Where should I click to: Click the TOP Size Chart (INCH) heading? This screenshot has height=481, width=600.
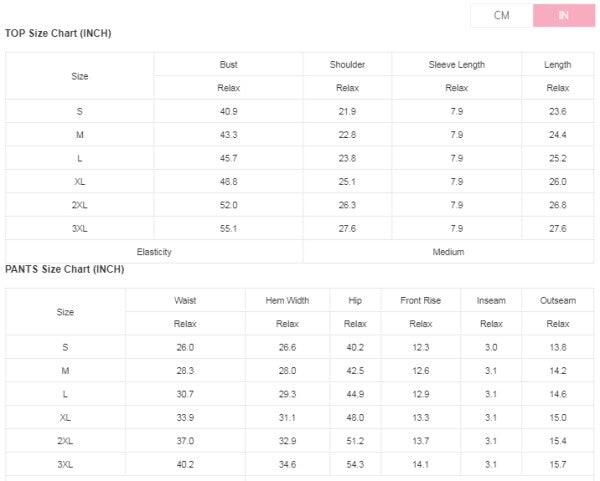coord(58,33)
